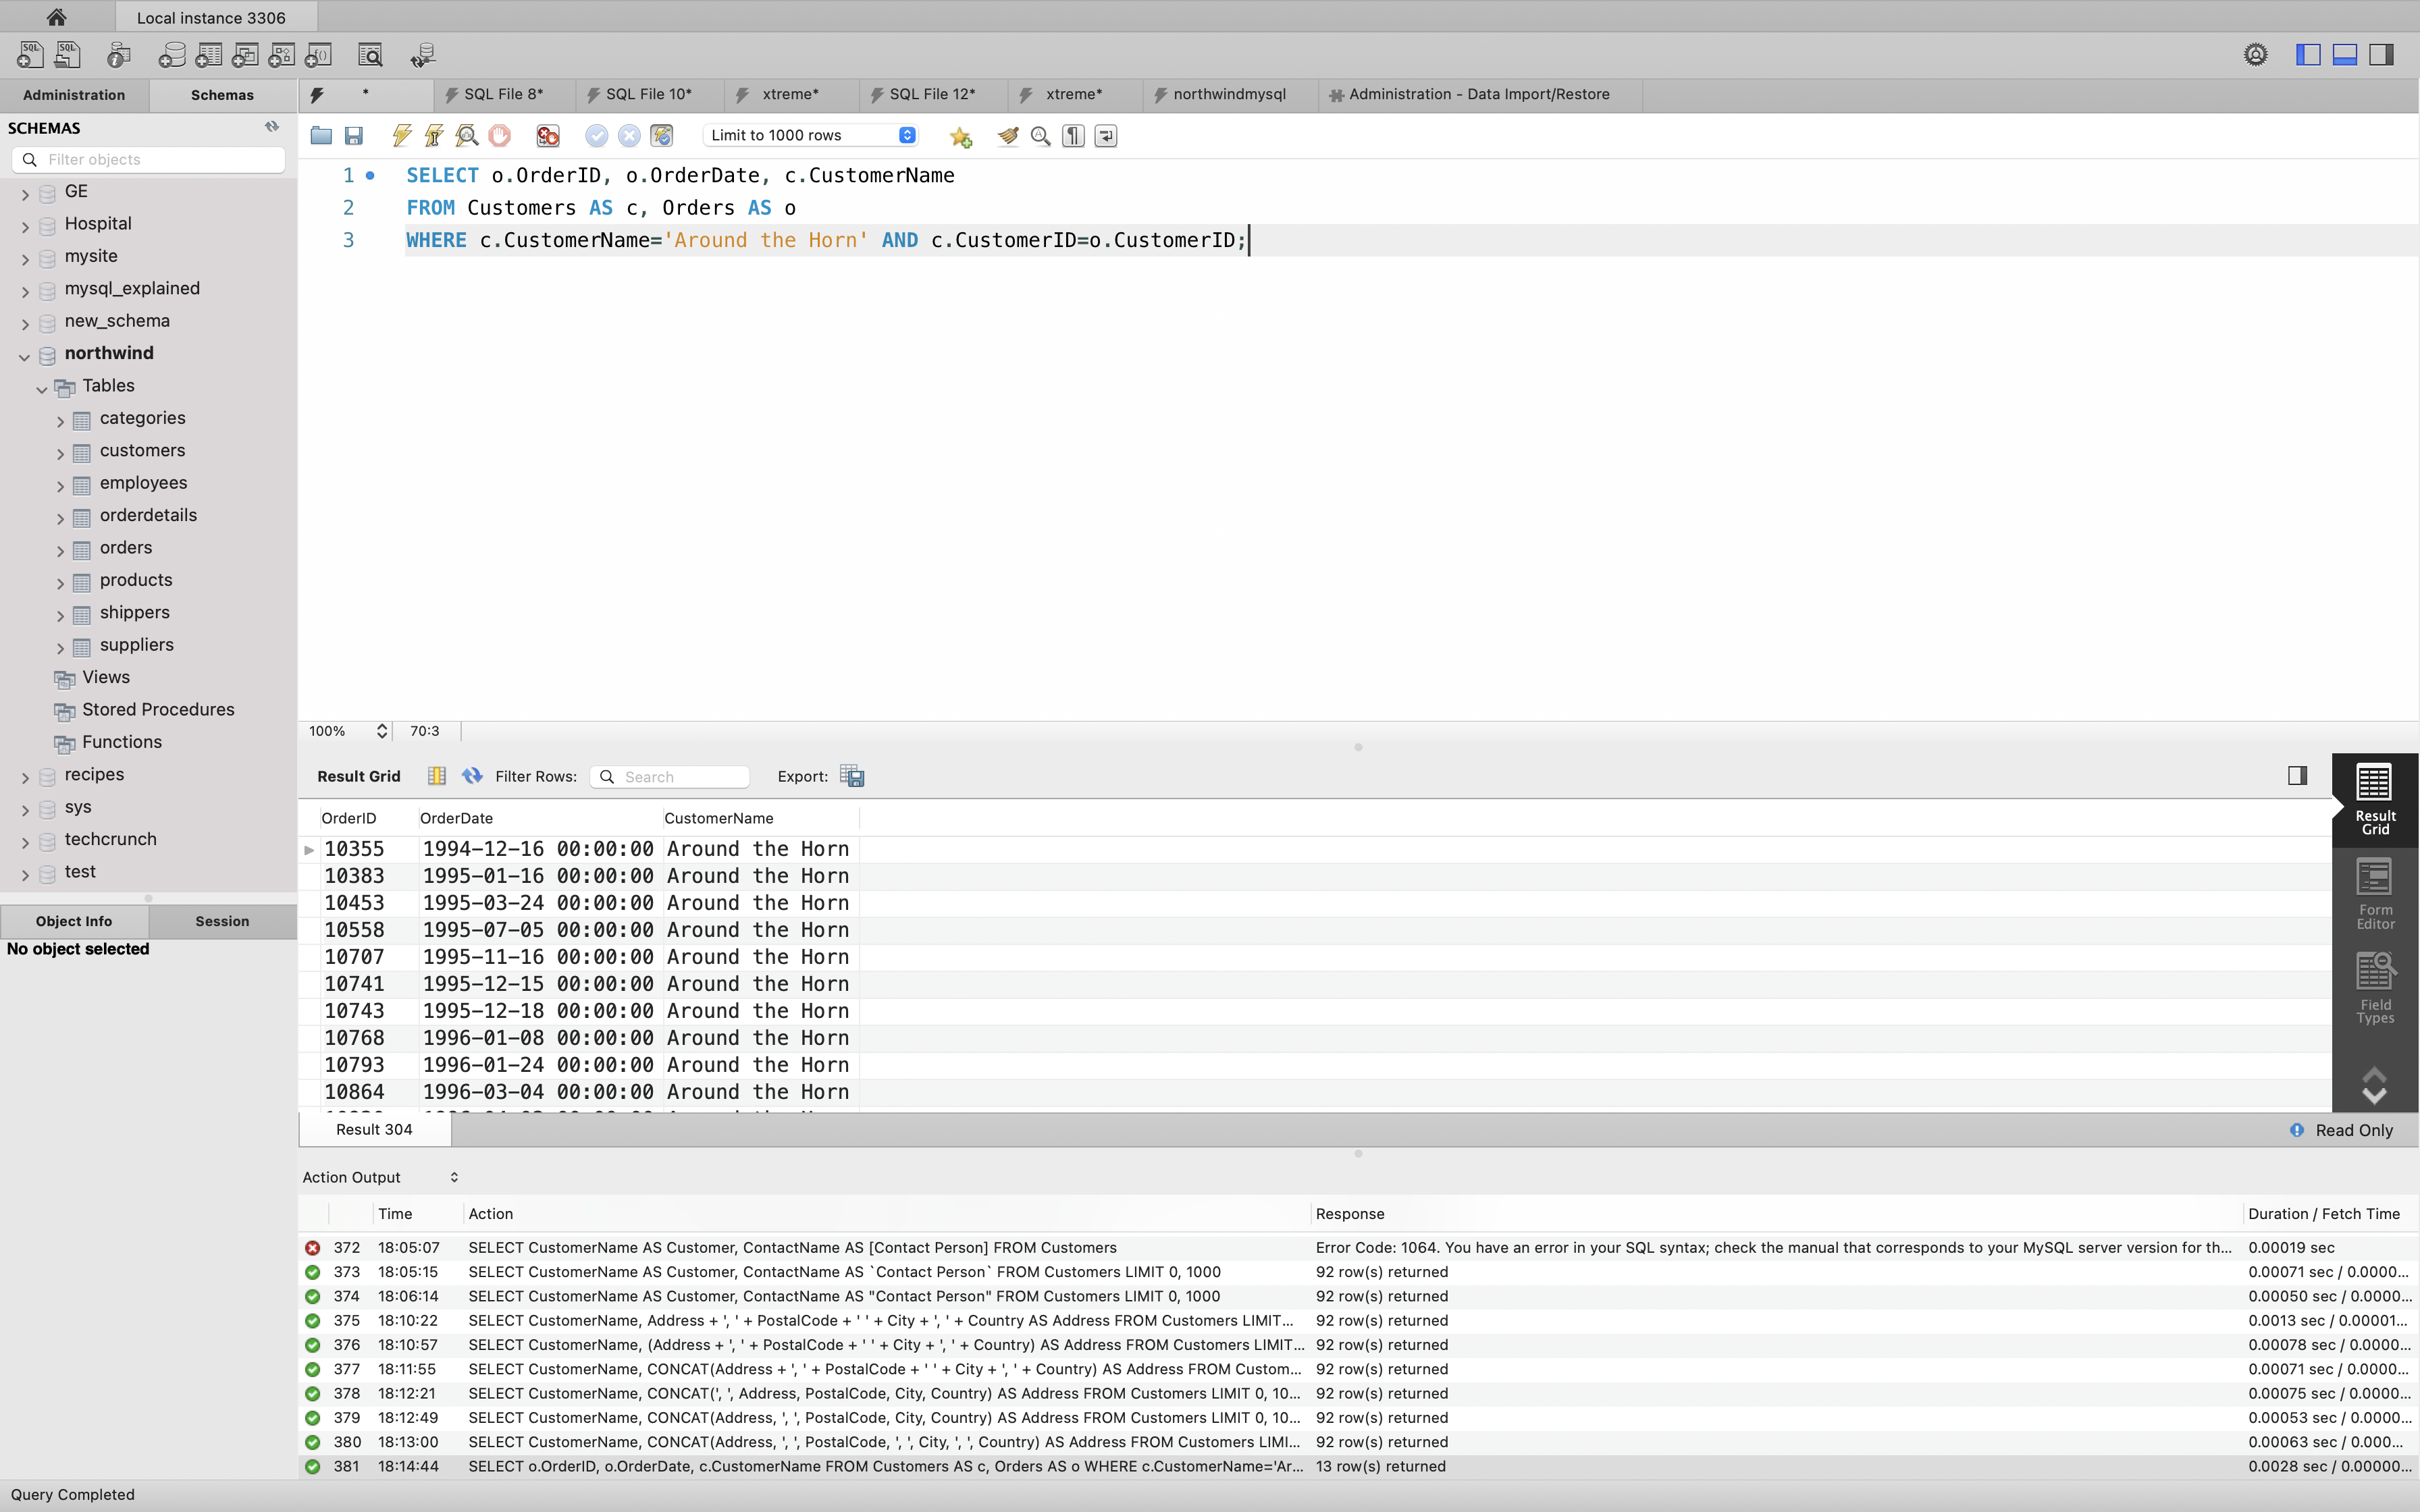The image size is (2420, 1512).
Task: Click the Session tab button
Action: coord(222,921)
